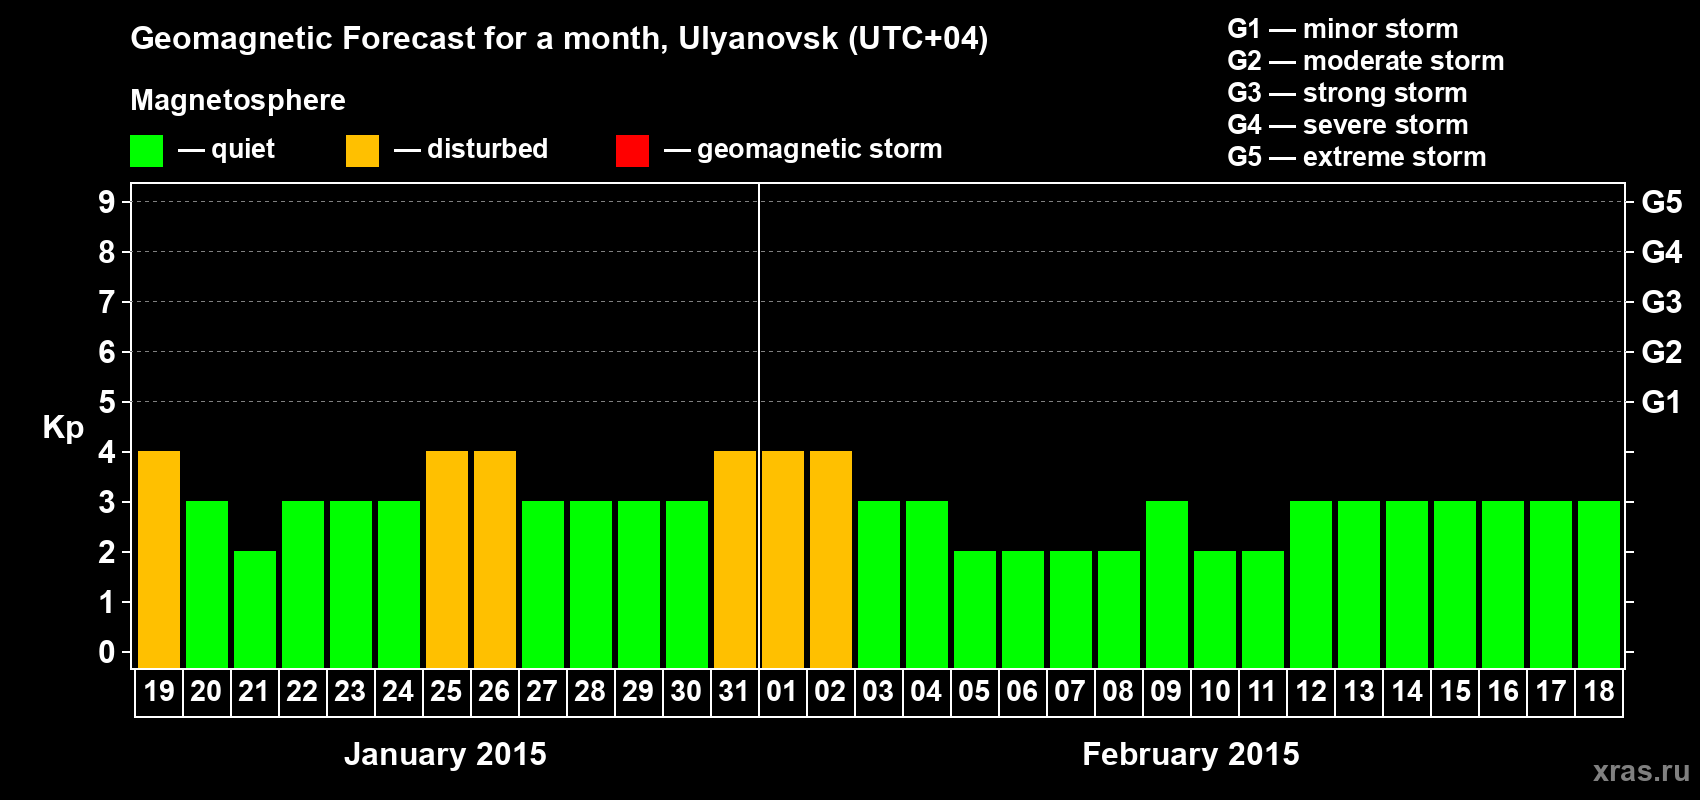Click the 'January 2015' month label
The image size is (1700, 800).
coord(445,754)
